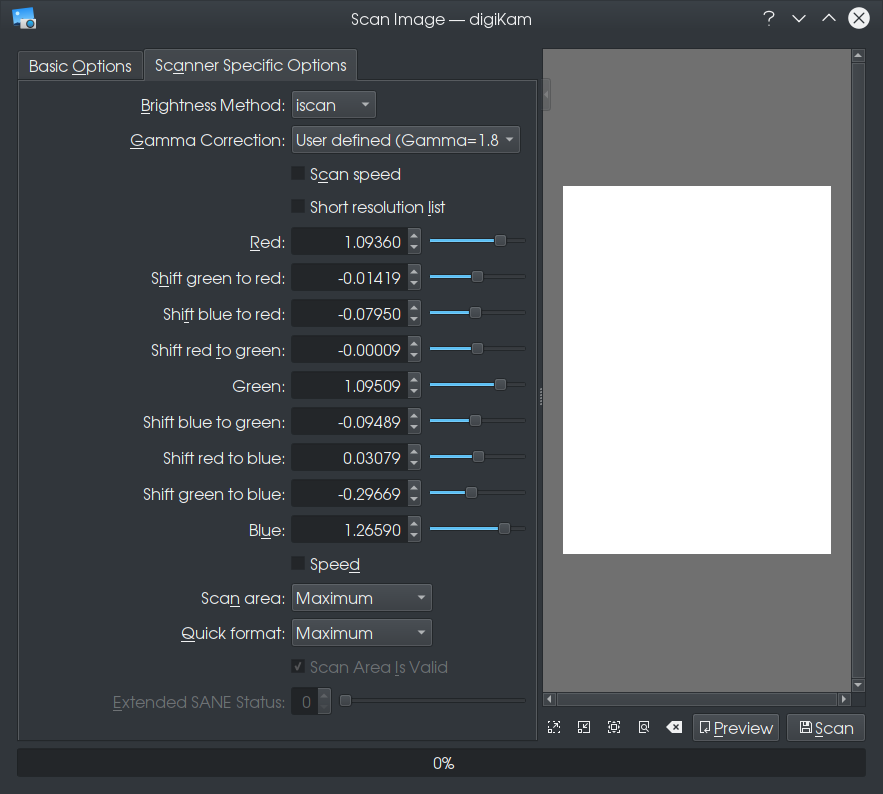Click the white scan preview page
Screen dimensions: 883x794
coord(697,369)
